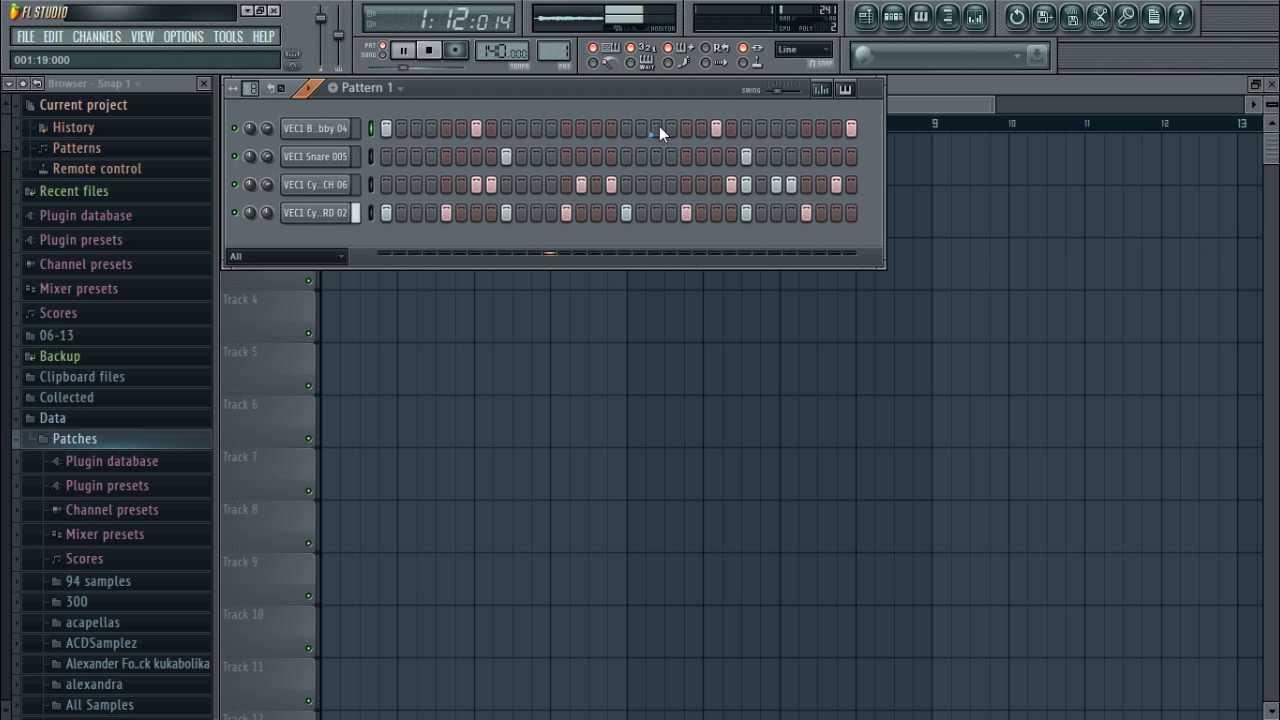Click the undo history toolbar icon
The width and height of the screenshot is (1280, 720).
[x=1017, y=16]
